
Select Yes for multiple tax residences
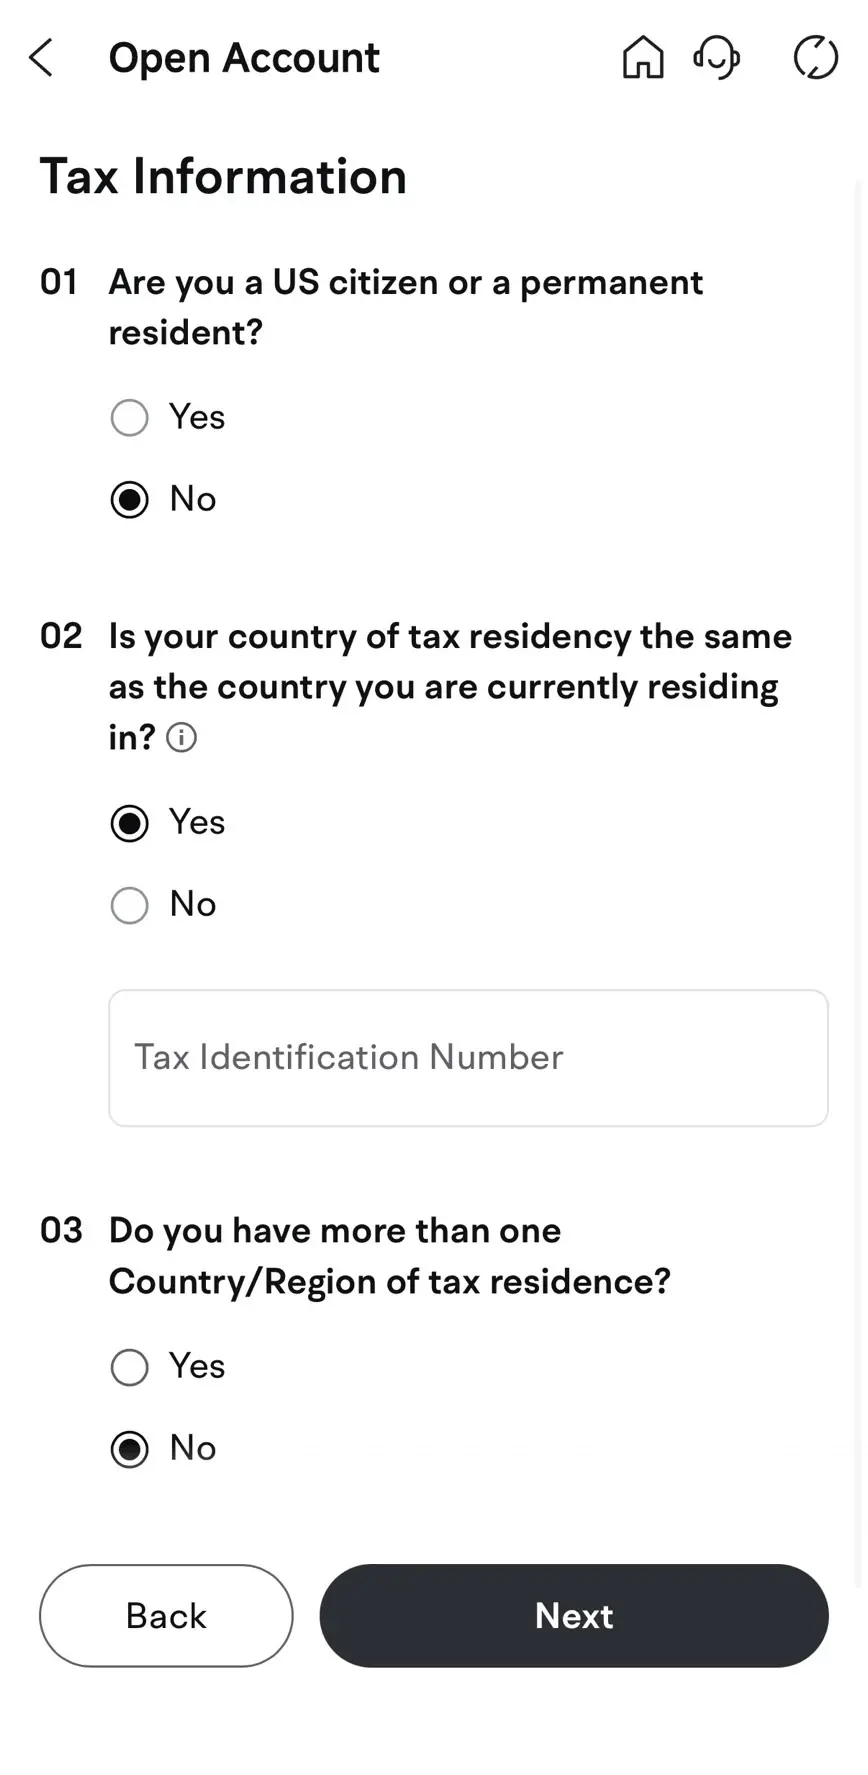130,1367
